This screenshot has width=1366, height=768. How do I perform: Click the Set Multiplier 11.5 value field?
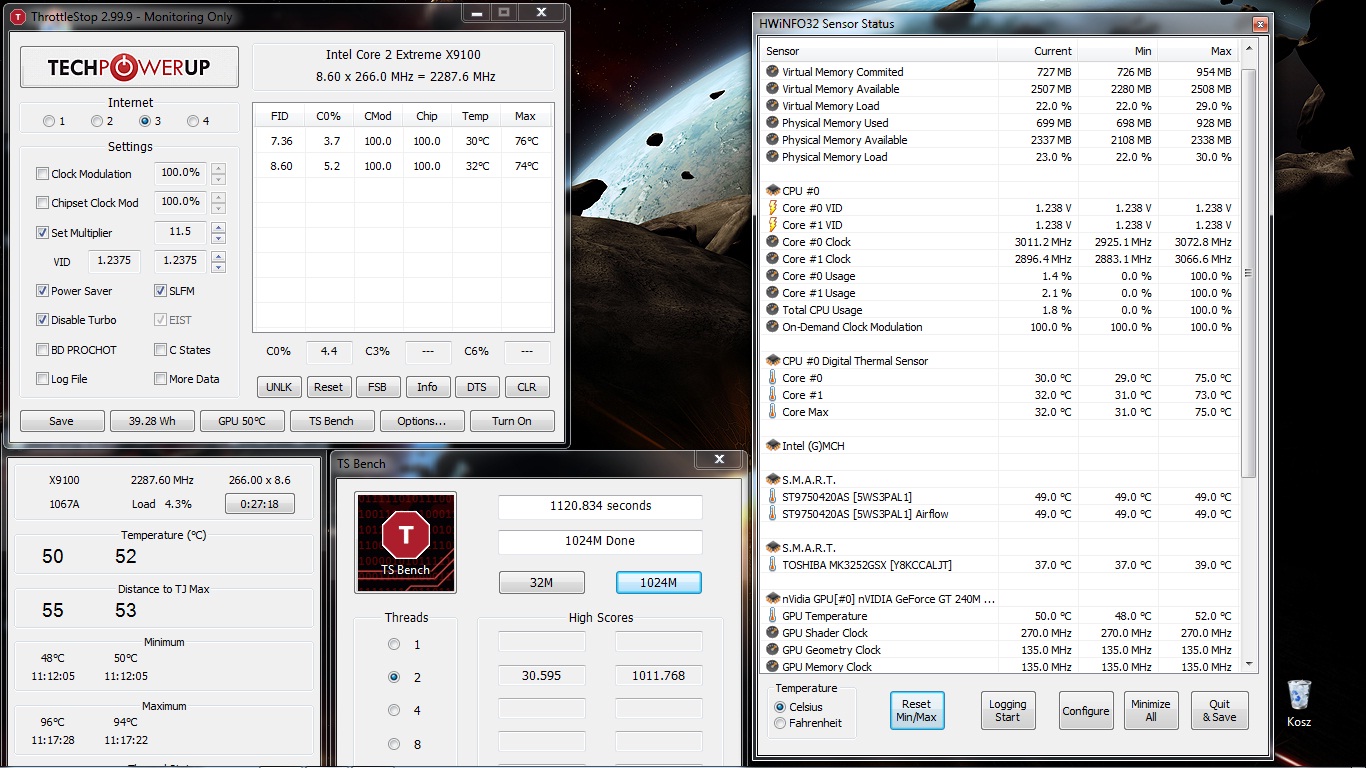180,232
